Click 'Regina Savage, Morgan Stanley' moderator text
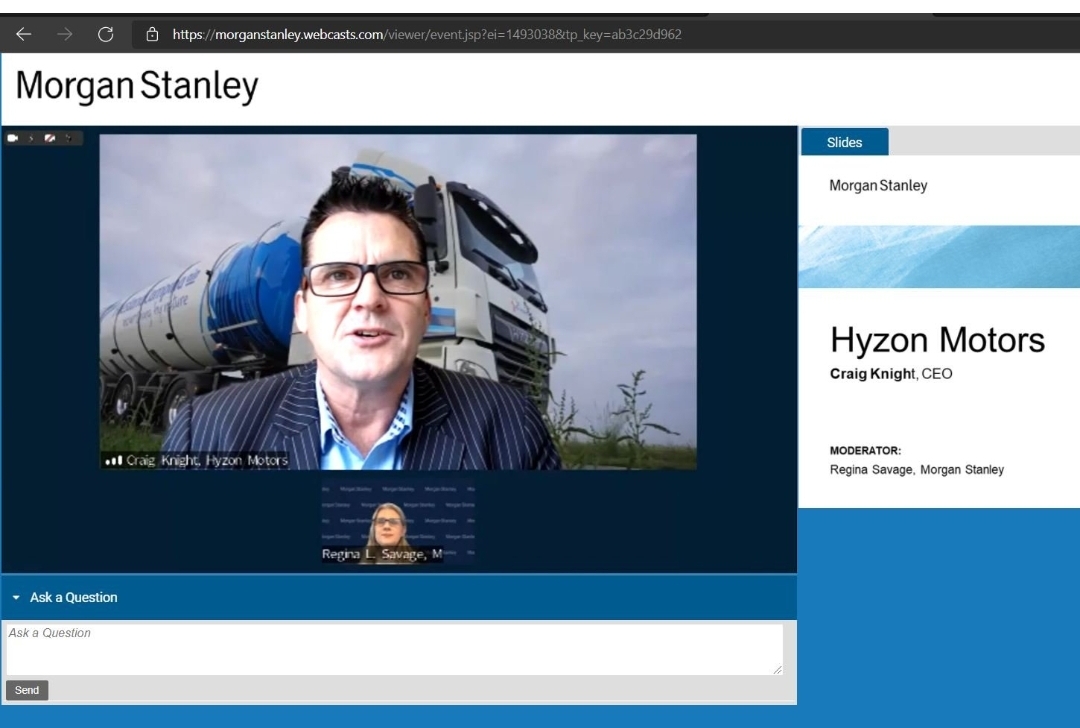Viewport: 1080px width, 728px height. pyautogui.click(x=916, y=470)
